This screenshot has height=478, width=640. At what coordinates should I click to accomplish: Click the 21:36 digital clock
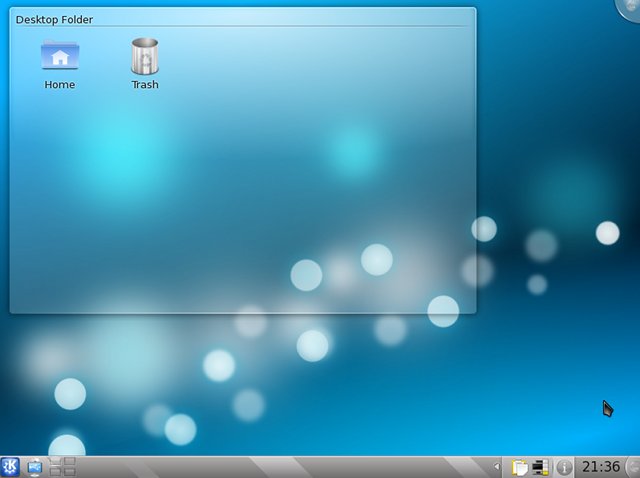(x=600, y=467)
